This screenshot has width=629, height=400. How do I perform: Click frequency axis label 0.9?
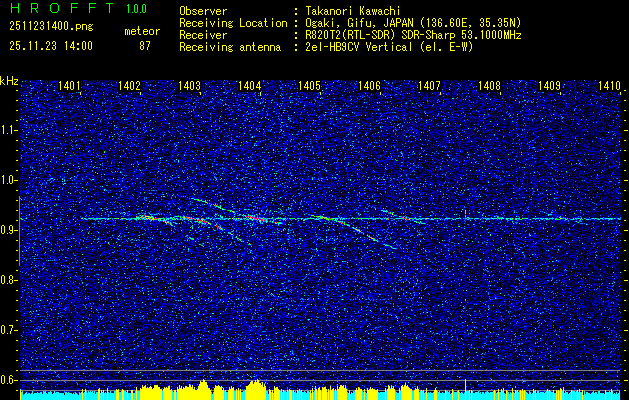click(7, 230)
